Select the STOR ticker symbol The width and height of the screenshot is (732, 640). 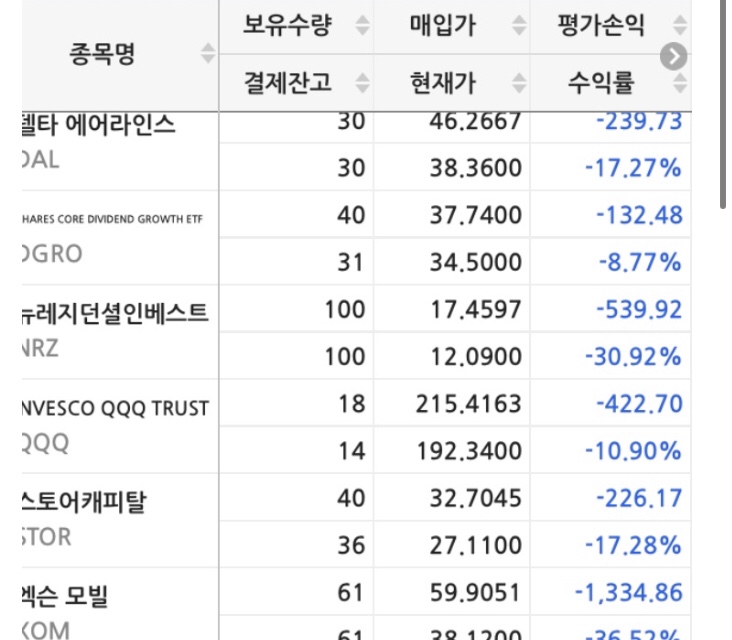[x=47, y=537]
